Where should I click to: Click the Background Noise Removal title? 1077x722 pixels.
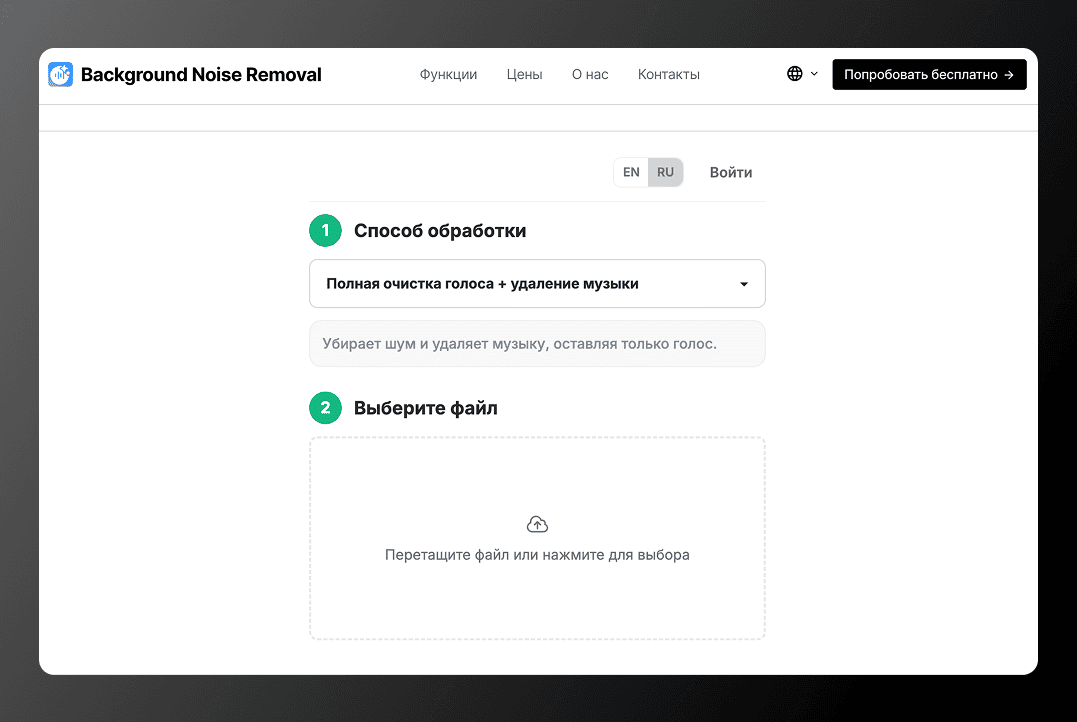(201, 74)
